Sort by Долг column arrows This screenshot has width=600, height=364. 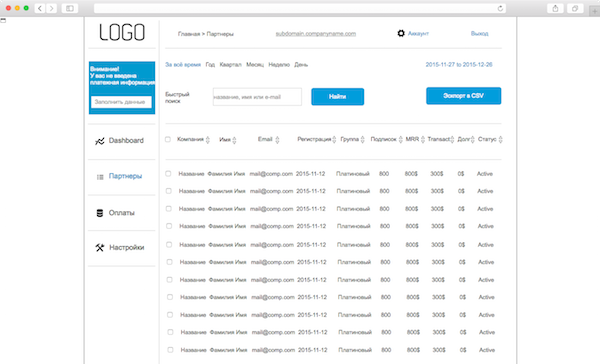click(473, 140)
